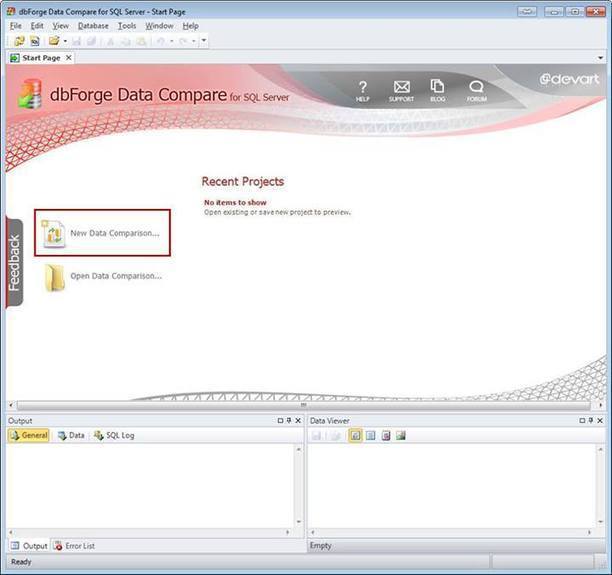
Task: Click the disabled Redo toolbar icon
Action: (183, 41)
